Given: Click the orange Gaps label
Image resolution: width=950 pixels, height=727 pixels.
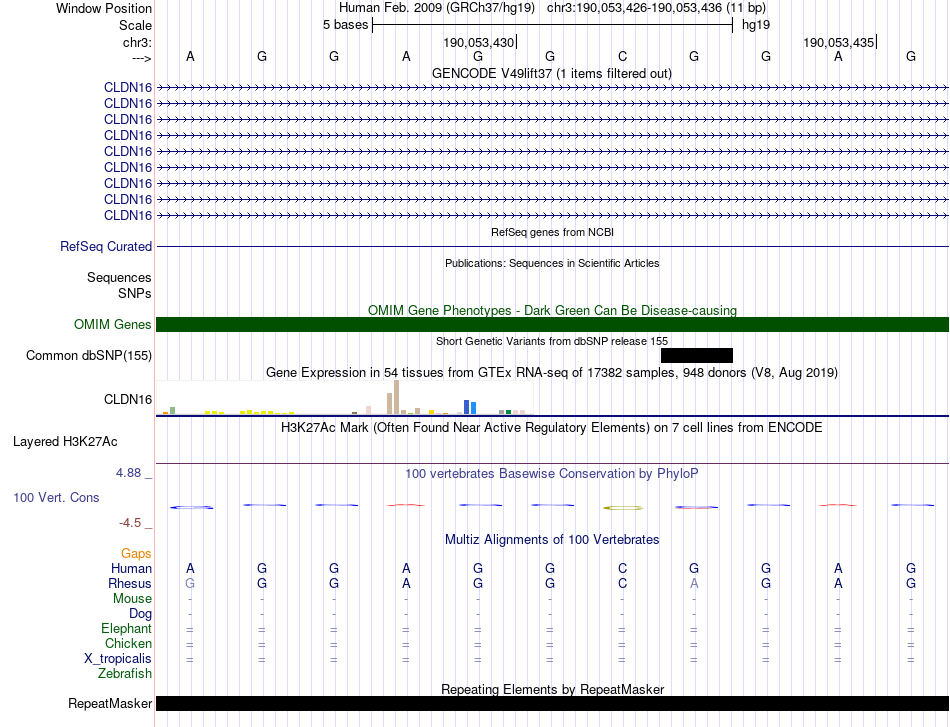Looking at the screenshot, I should click(x=136, y=554).
